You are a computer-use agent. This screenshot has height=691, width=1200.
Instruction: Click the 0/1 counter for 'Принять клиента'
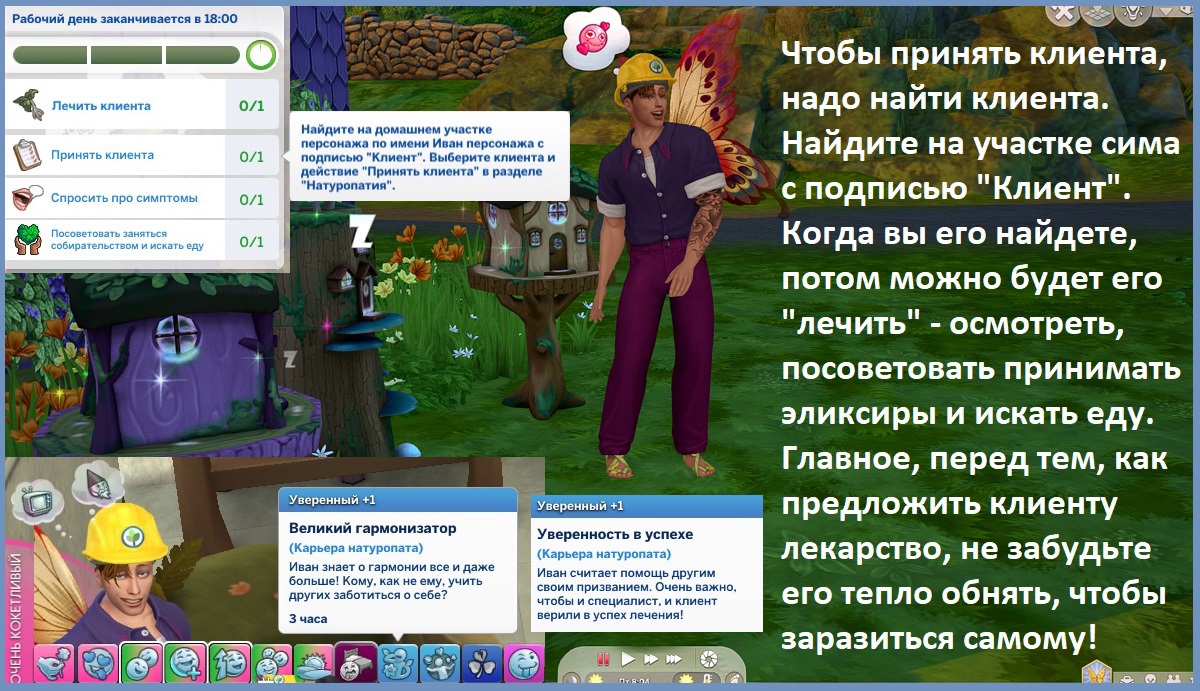click(252, 156)
